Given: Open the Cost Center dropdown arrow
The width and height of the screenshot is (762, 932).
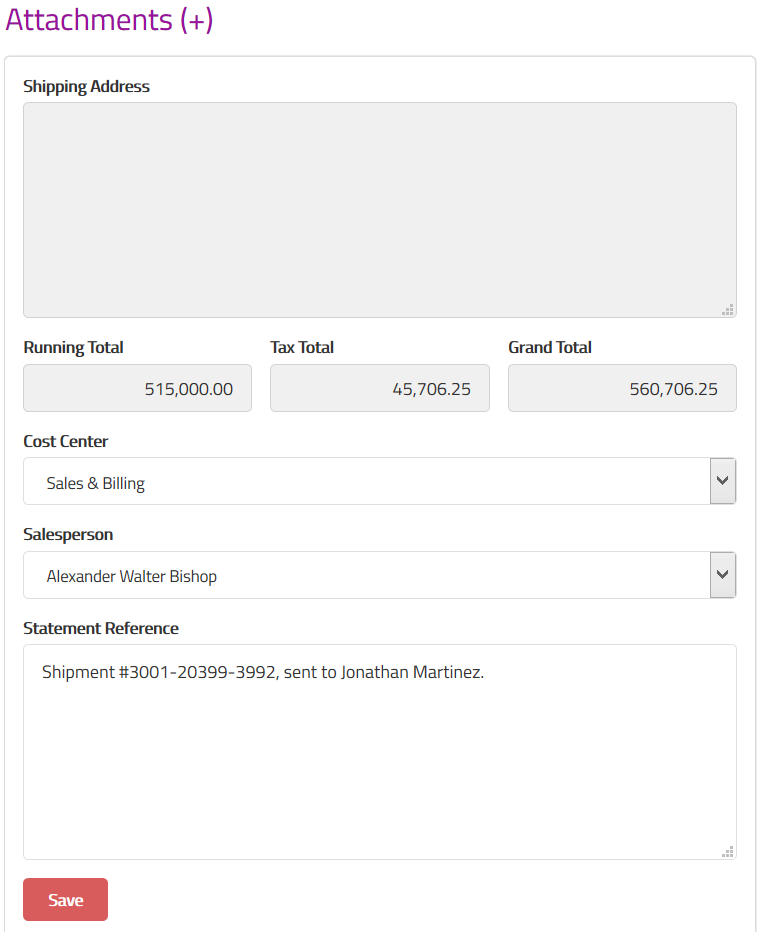Looking at the screenshot, I should (722, 481).
